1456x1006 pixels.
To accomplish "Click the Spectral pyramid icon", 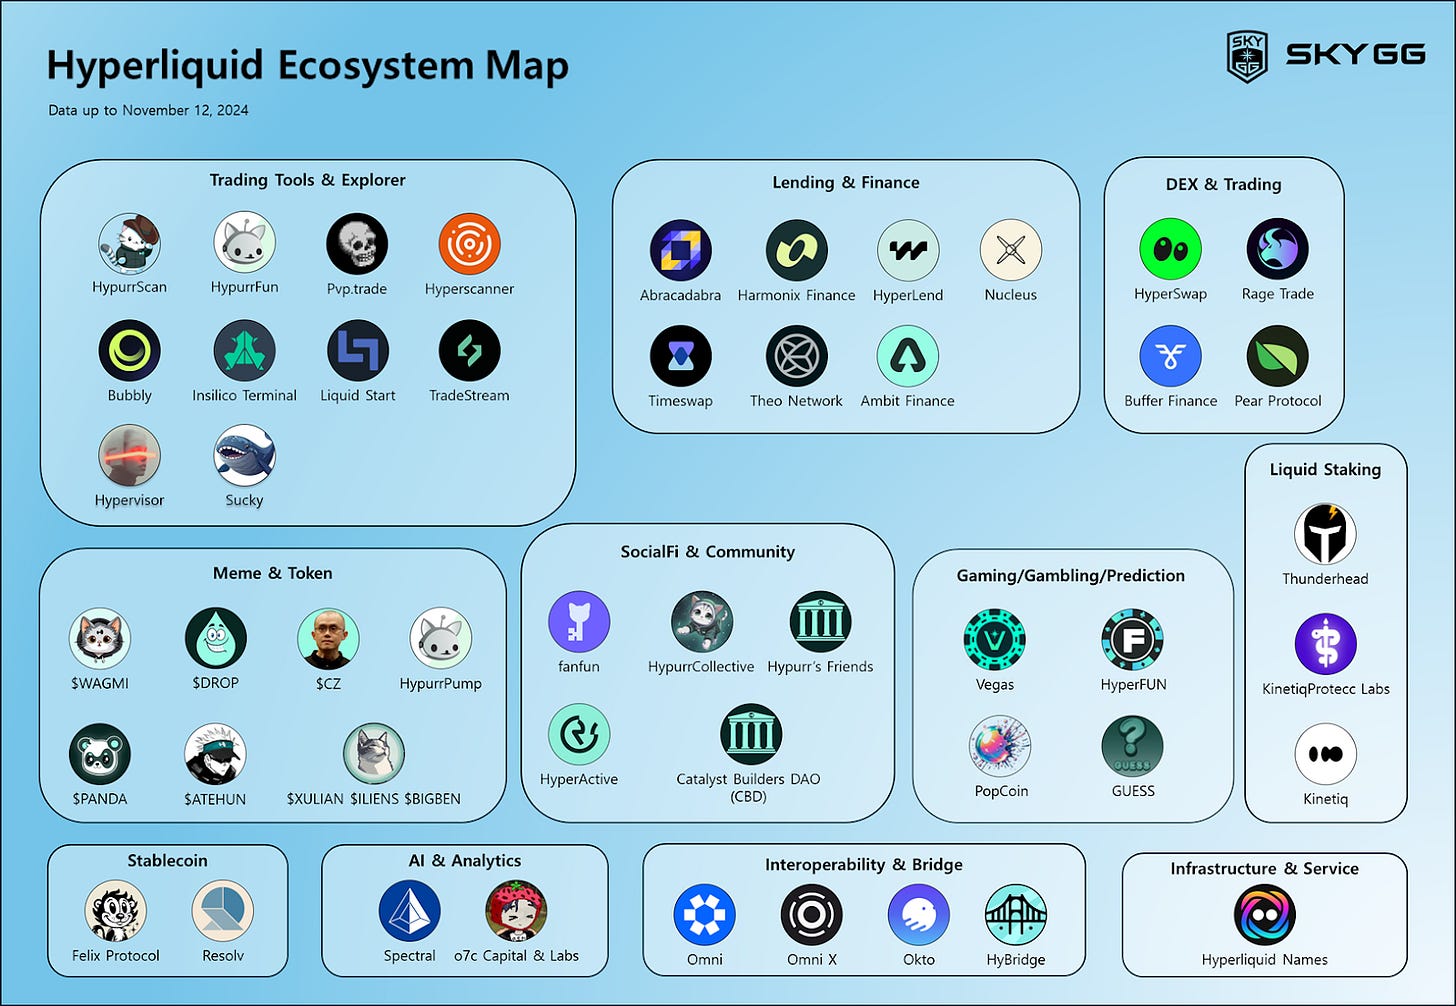I will (x=410, y=911).
